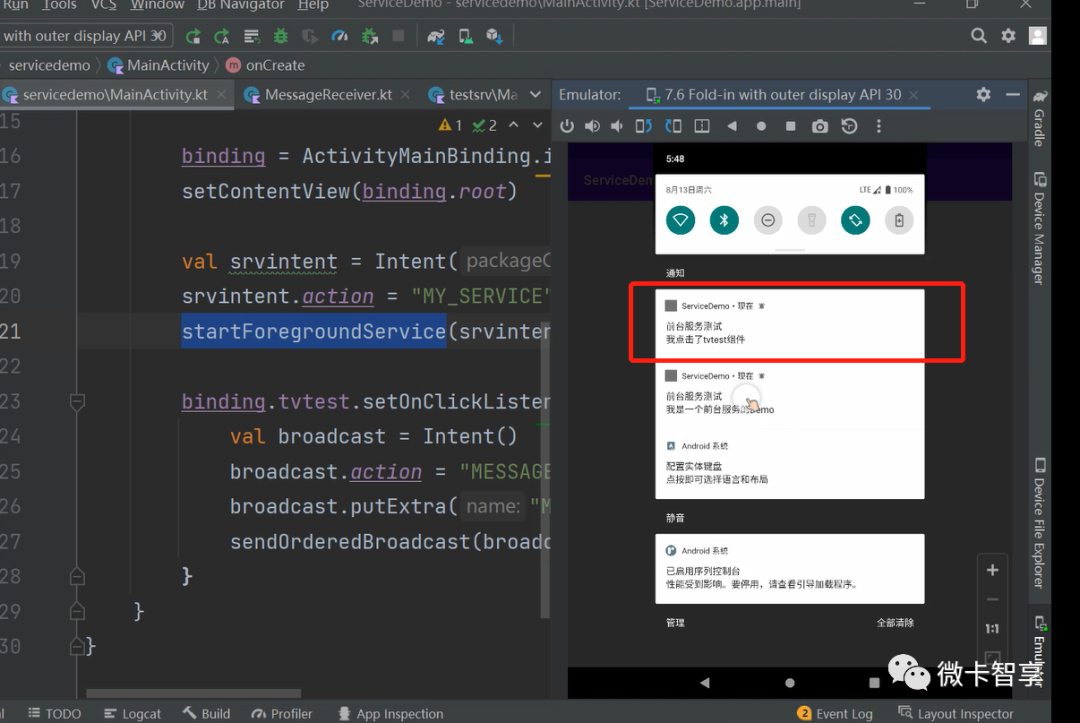Open the Logcat tool window

coord(132,714)
